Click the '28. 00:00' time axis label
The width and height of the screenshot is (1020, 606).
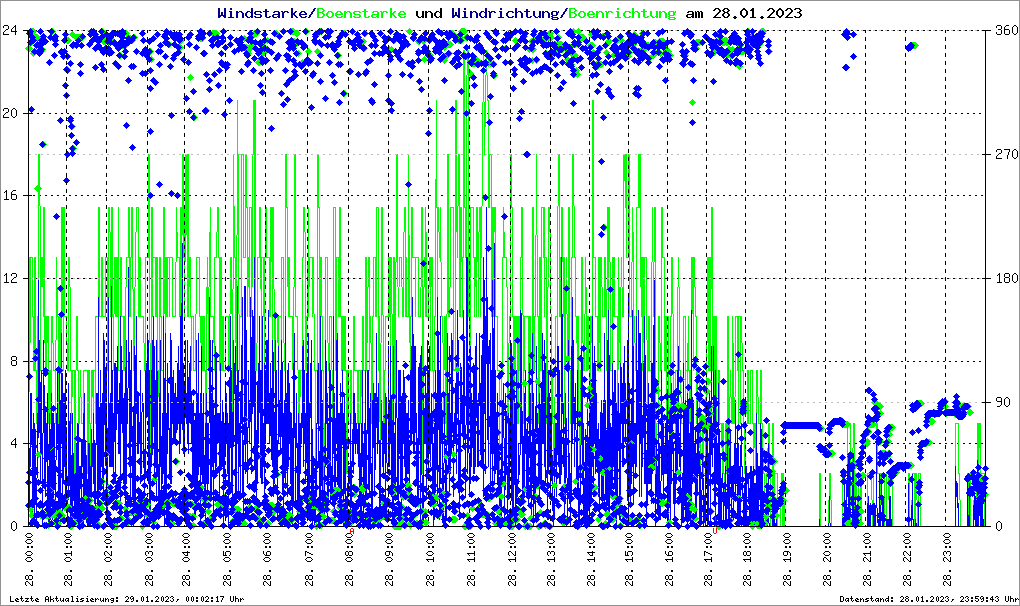pyautogui.click(x=29, y=559)
